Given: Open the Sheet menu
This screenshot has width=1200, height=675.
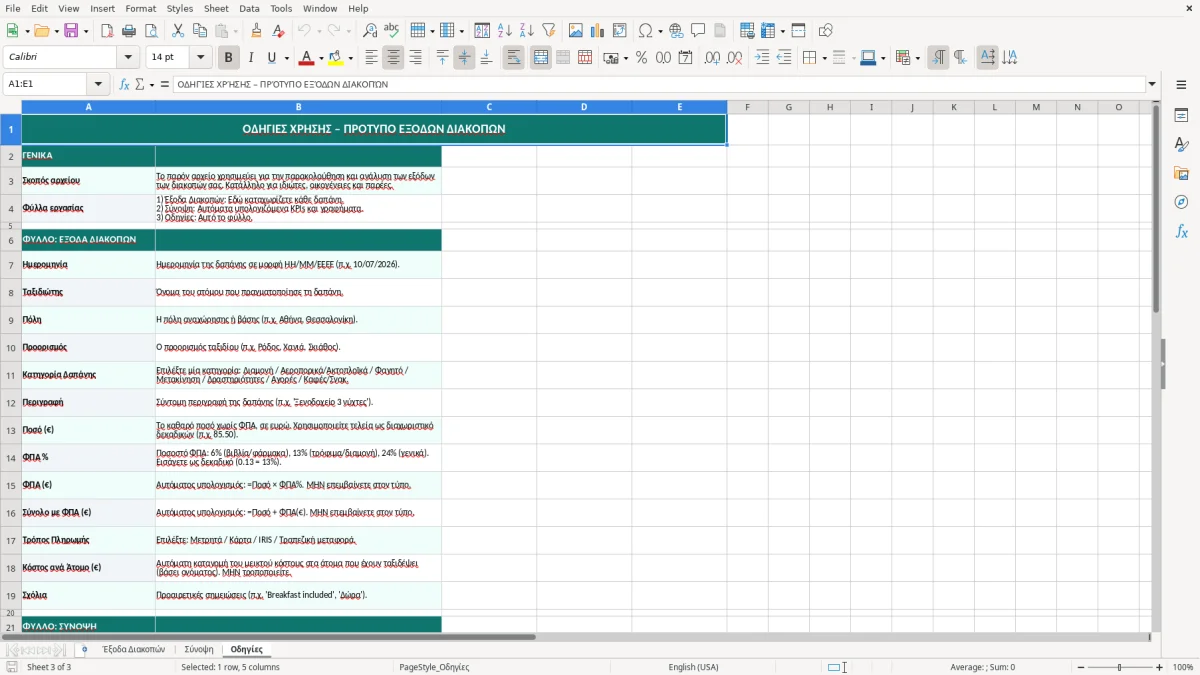Looking at the screenshot, I should coord(216,8).
